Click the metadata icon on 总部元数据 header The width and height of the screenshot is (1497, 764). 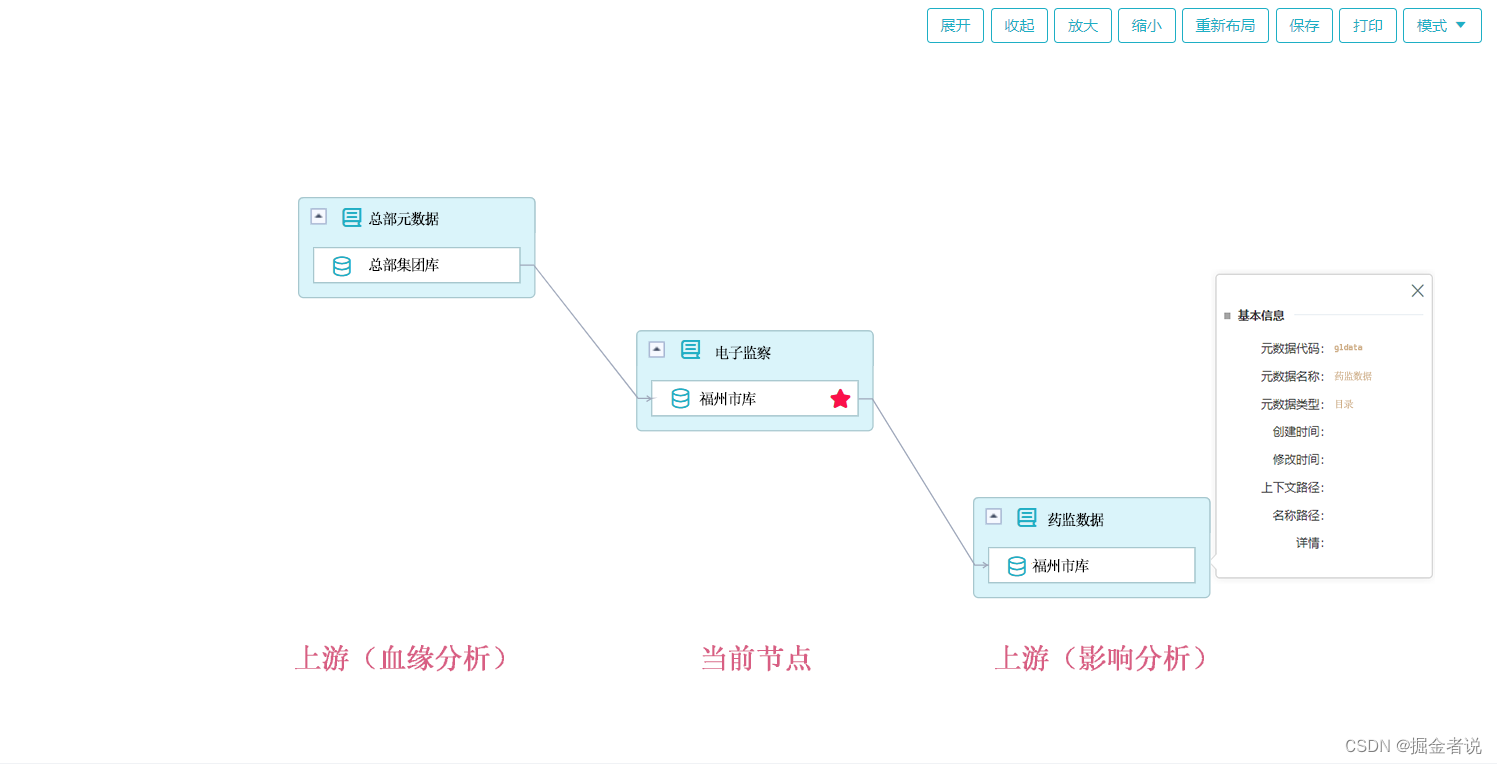pos(351,216)
